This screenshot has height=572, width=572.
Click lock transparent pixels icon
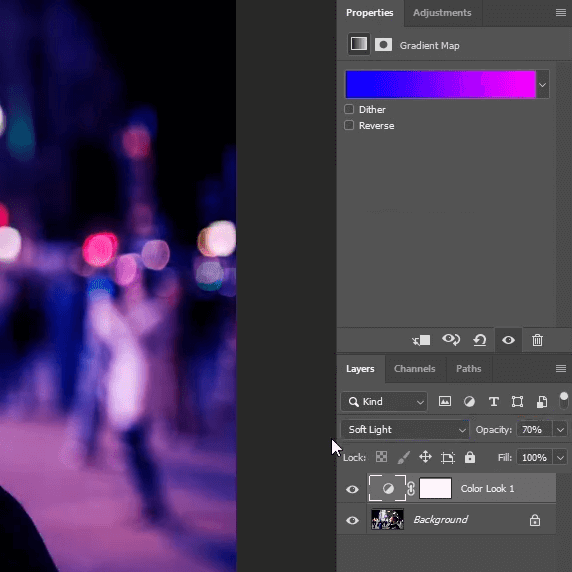(382, 457)
